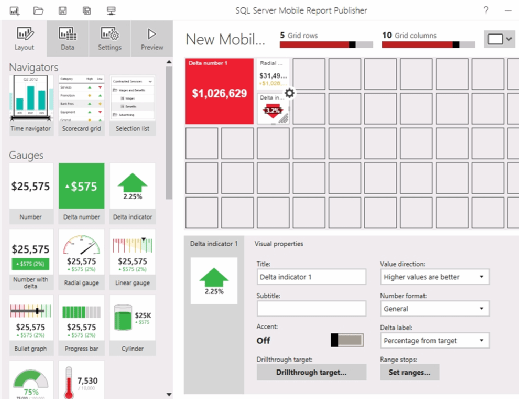Click the save as icon
Screen dimensions: 519x399
pyautogui.click(x=87, y=11)
